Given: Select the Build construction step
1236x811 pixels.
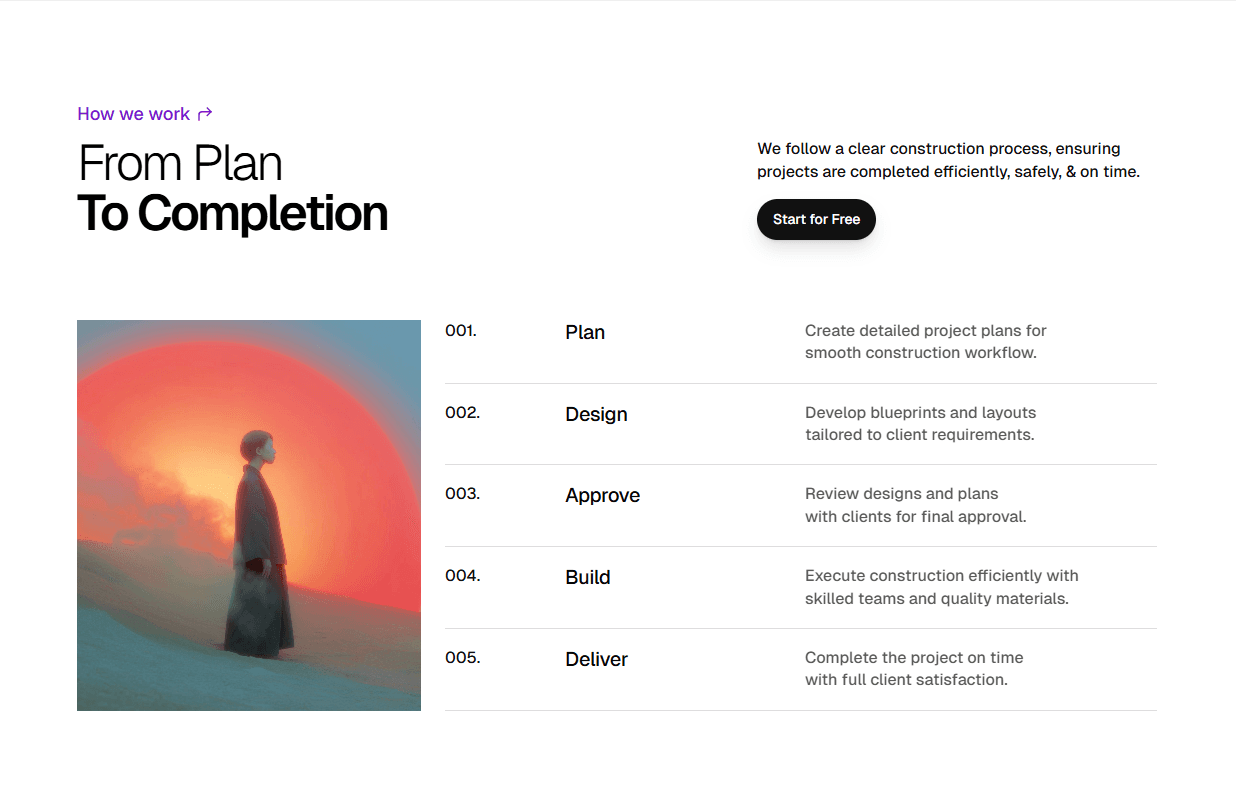Looking at the screenshot, I should click(x=587, y=577).
